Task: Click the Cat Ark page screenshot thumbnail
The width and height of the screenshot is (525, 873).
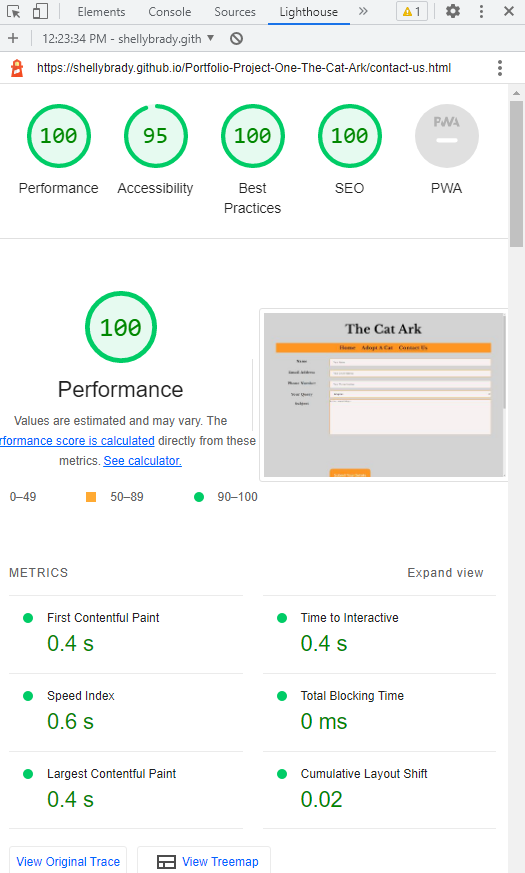Action: tap(384, 395)
